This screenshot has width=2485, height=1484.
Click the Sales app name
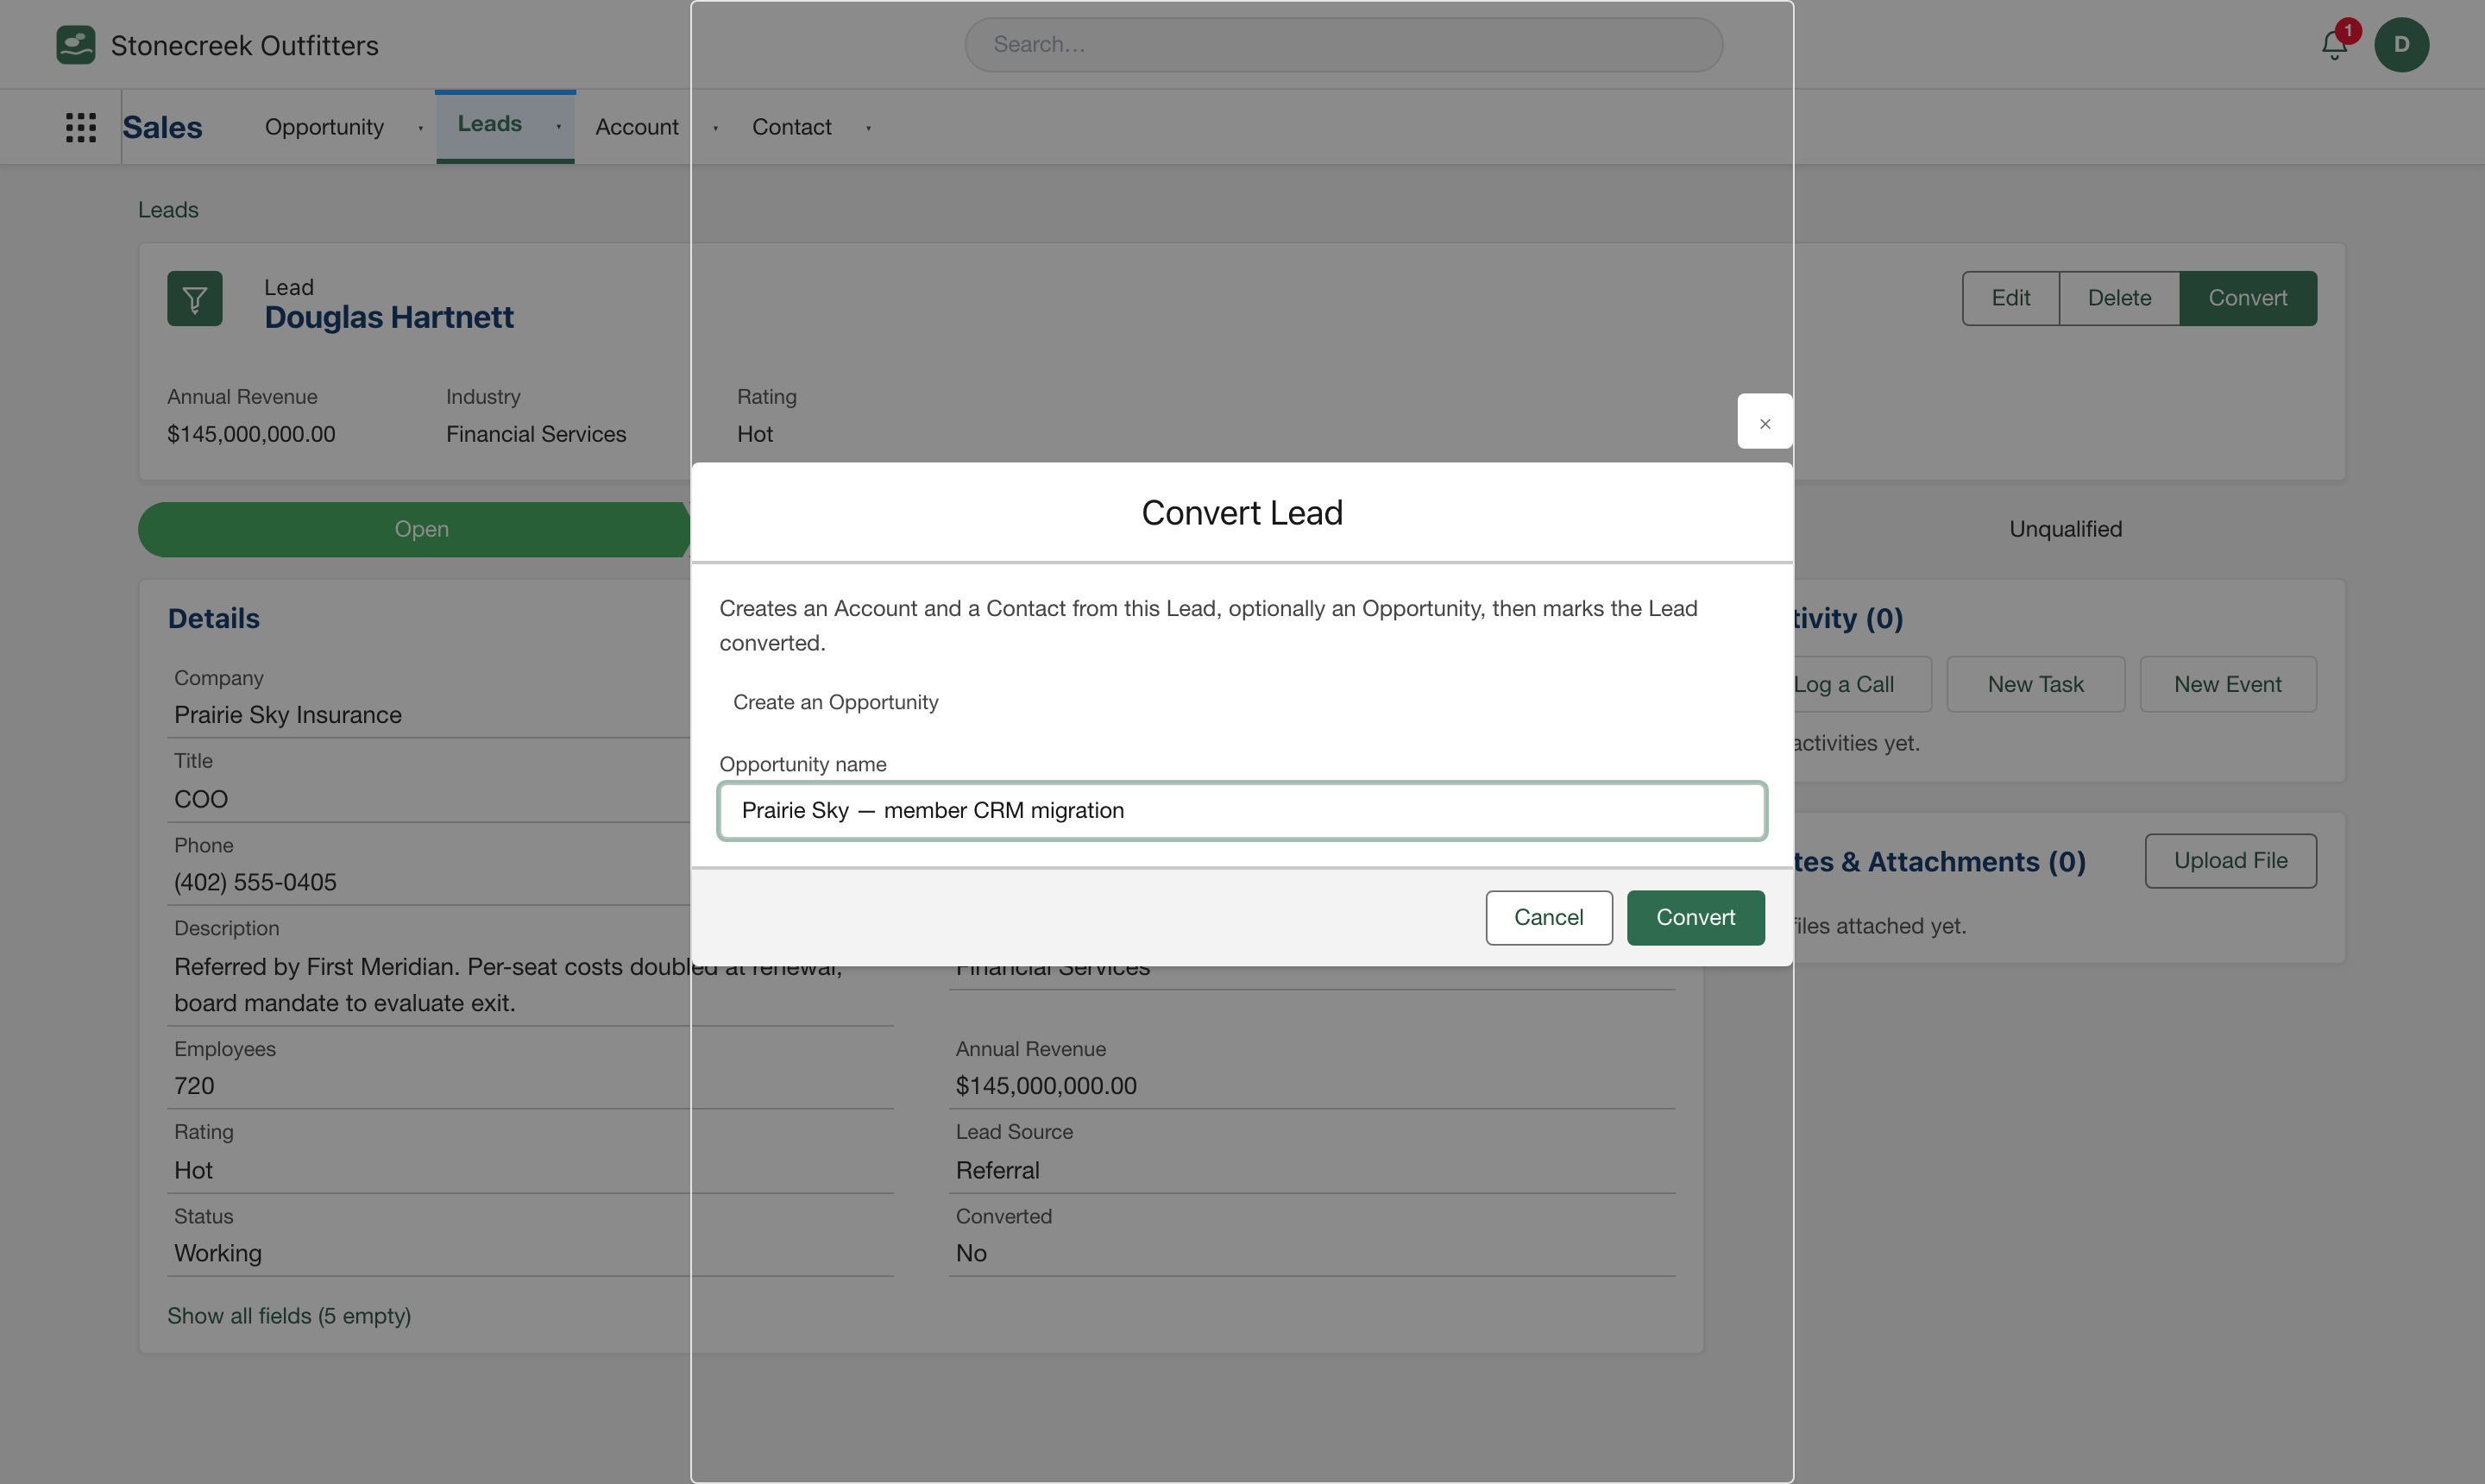pos(162,127)
